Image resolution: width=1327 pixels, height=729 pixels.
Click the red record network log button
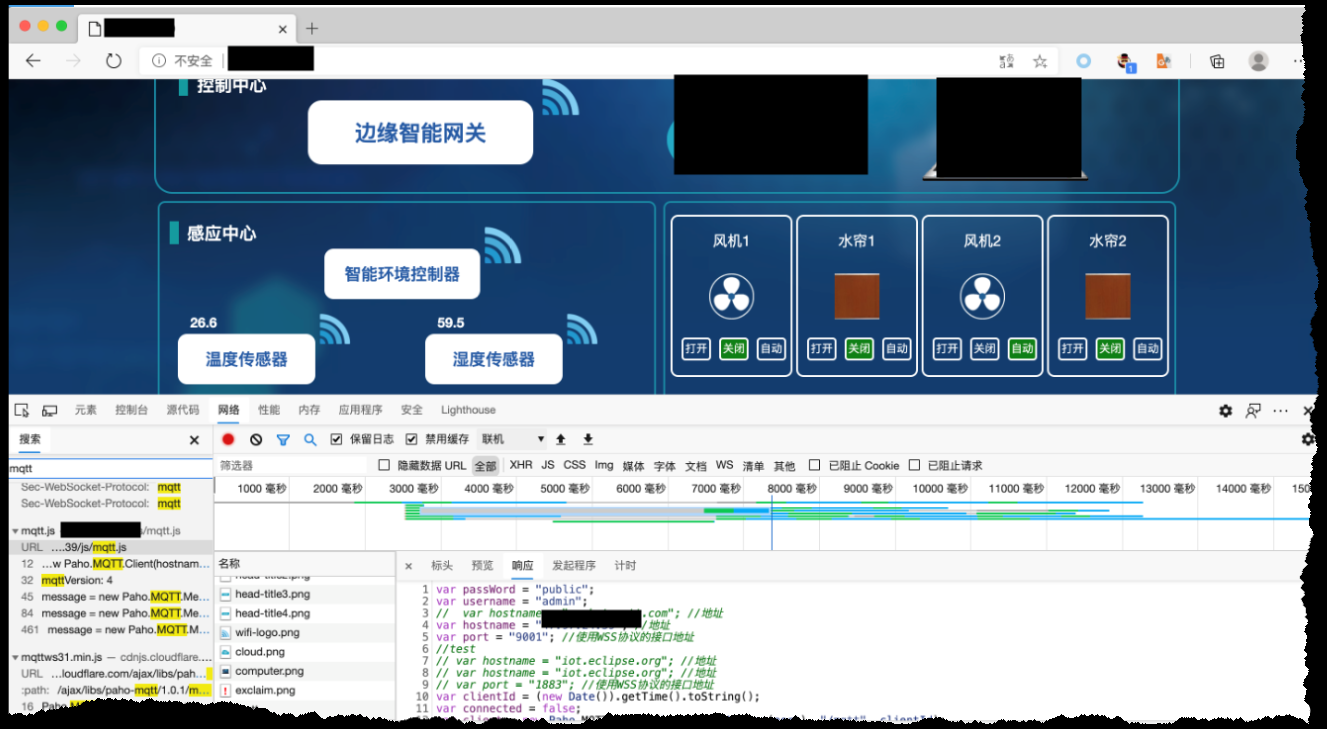click(228, 439)
